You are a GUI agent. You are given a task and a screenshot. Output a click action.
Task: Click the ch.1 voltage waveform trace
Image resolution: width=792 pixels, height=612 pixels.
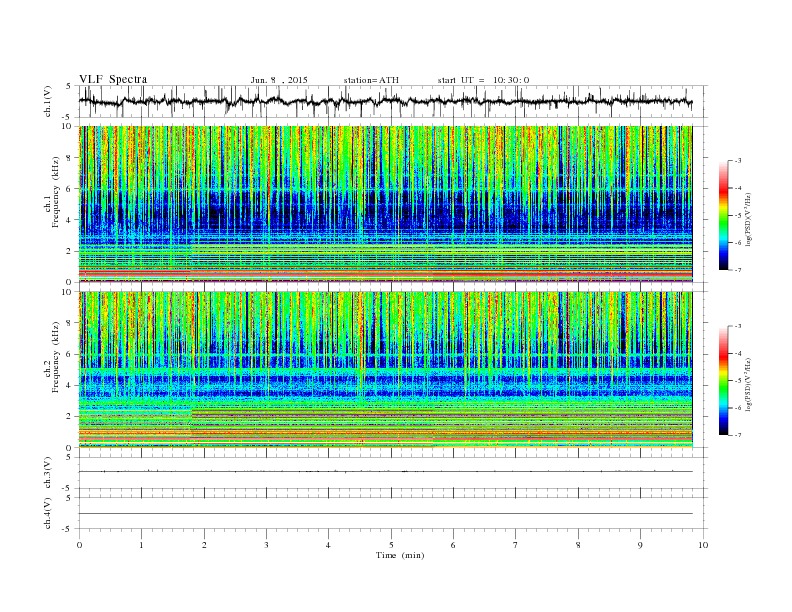(x=385, y=101)
